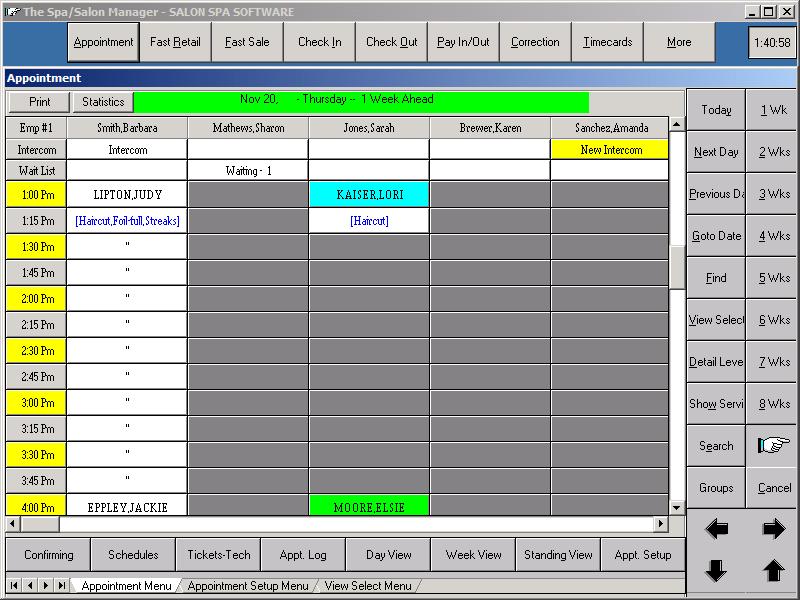Click the Statistics button
Viewport: 800px width, 600px height.
coord(103,102)
